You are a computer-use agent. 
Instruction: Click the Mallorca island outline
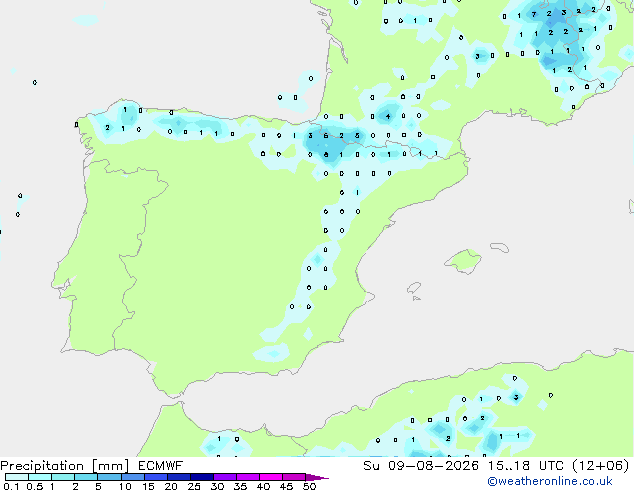point(463,261)
